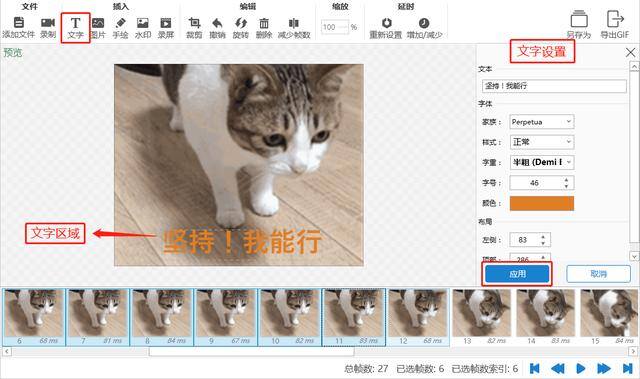The image size is (640, 379).
Task: Jump to last frame playback button
Action: pyautogui.click(x=627, y=368)
